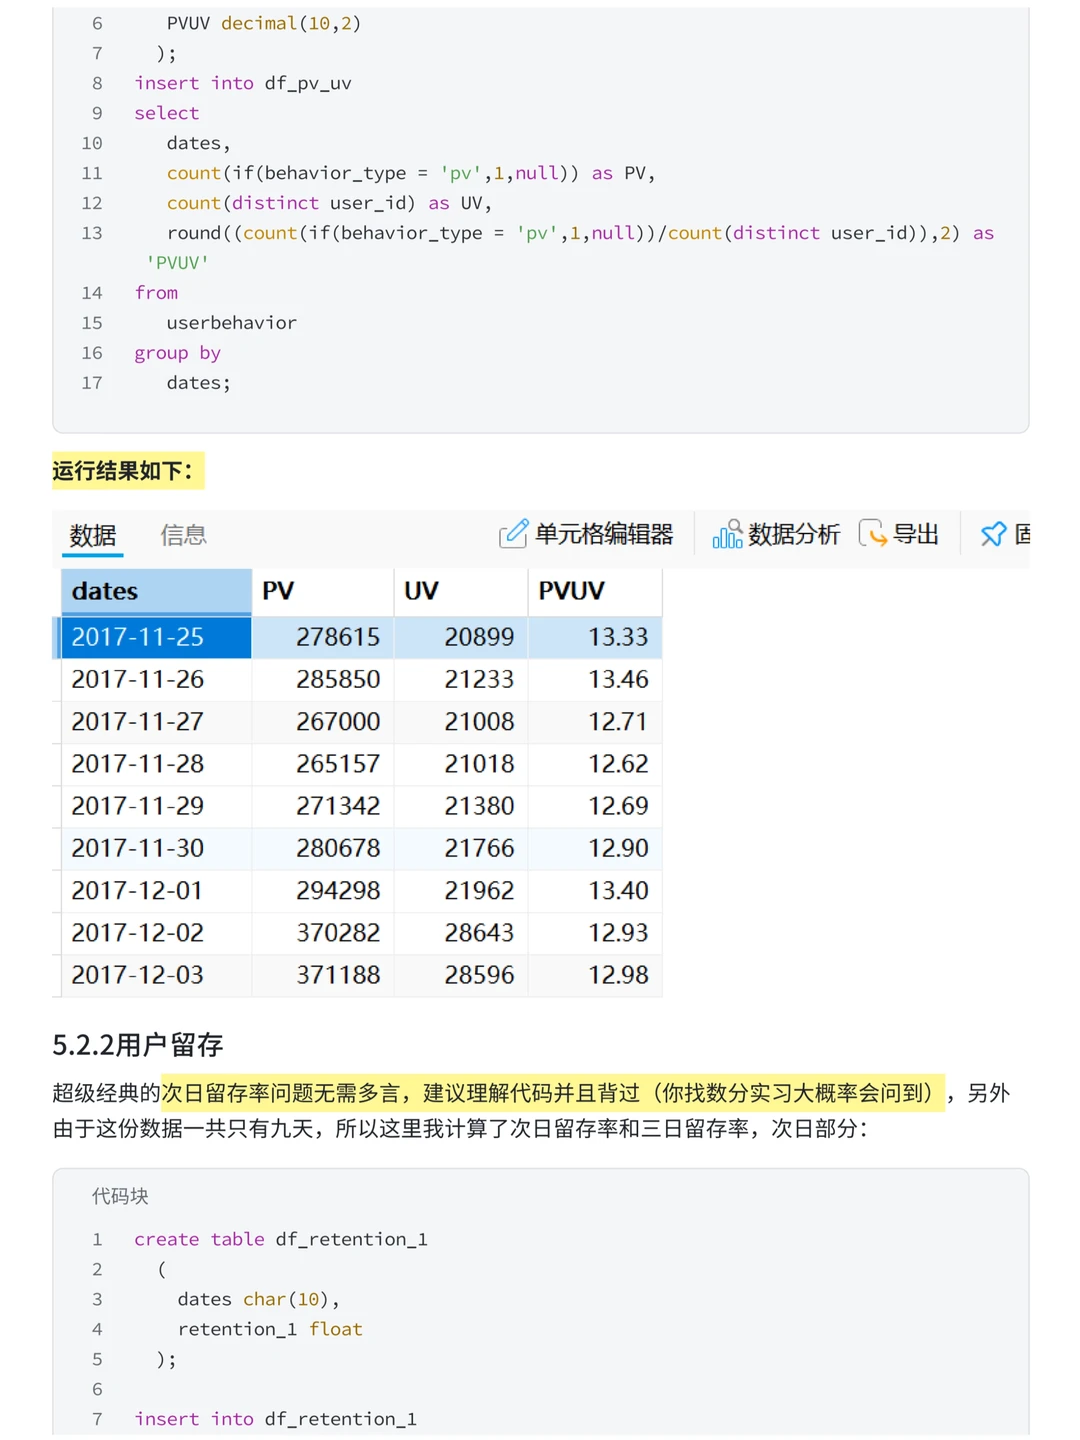Click the UV value 21962

(461, 890)
